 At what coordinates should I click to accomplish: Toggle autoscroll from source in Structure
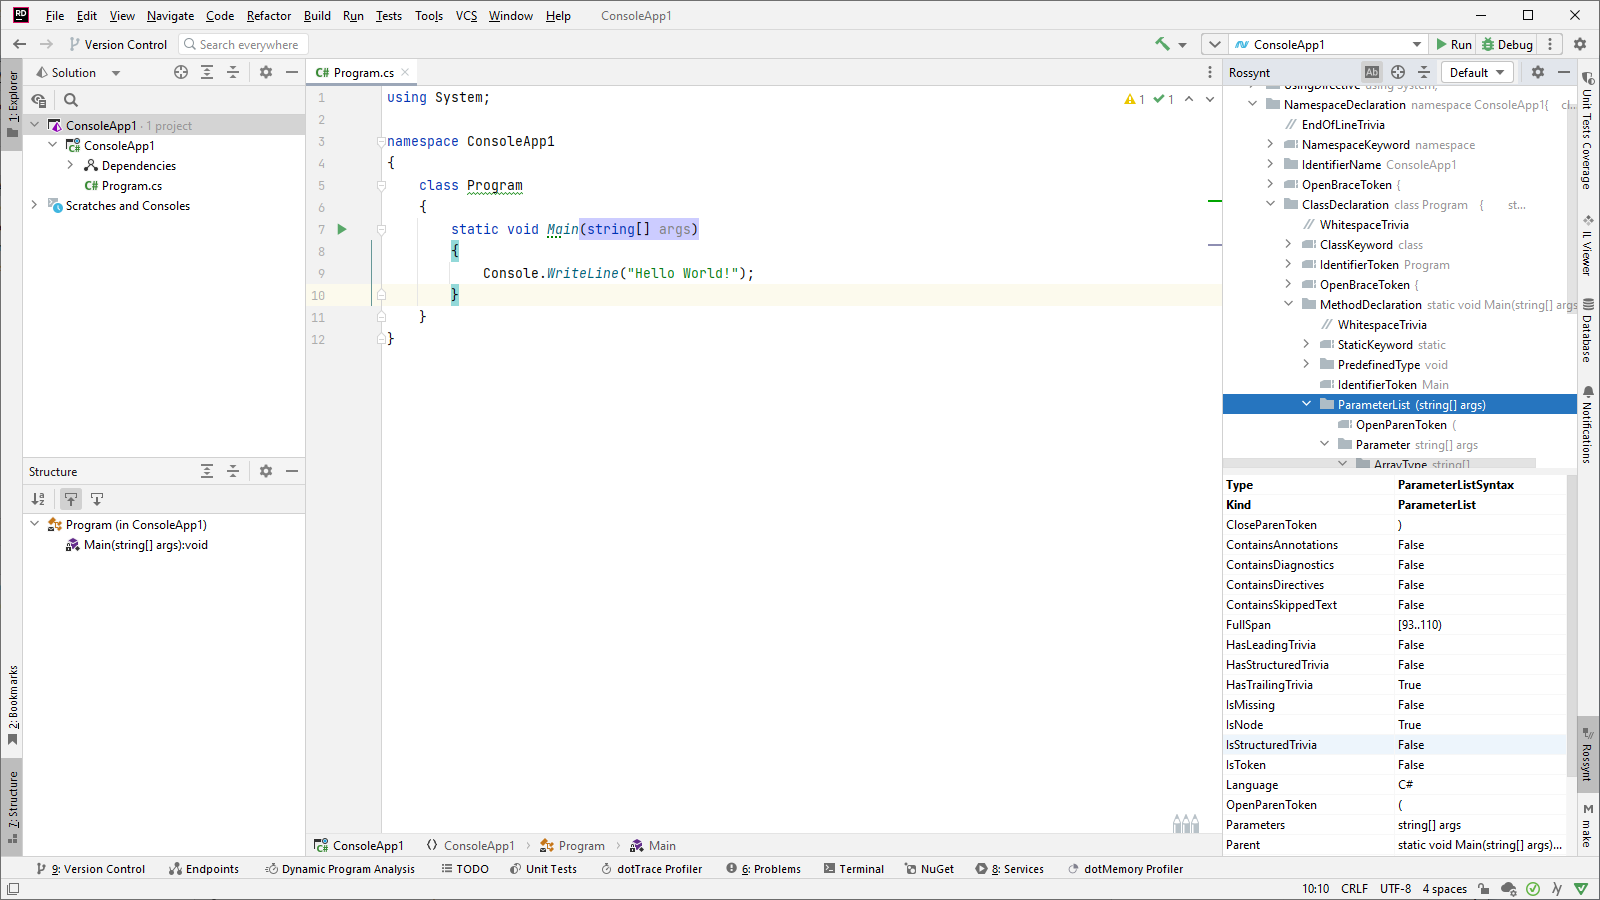[x=97, y=499]
